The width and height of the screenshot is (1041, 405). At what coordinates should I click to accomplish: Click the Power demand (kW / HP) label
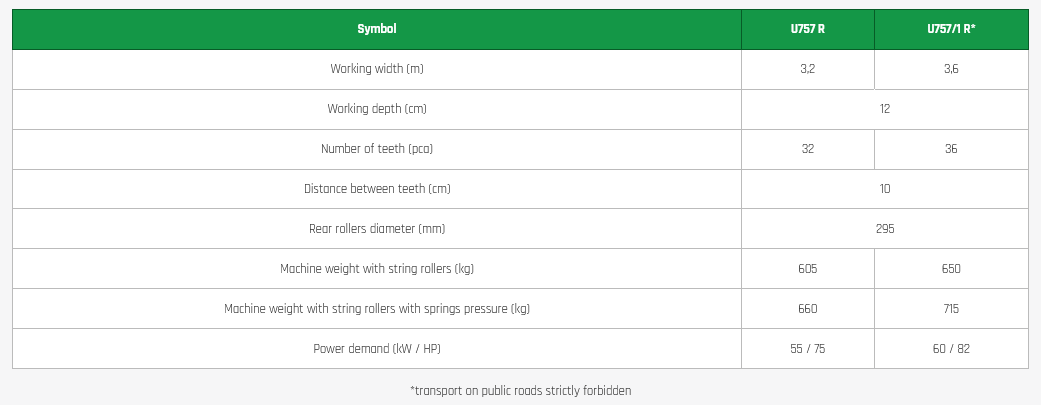(x=377, y=349)
